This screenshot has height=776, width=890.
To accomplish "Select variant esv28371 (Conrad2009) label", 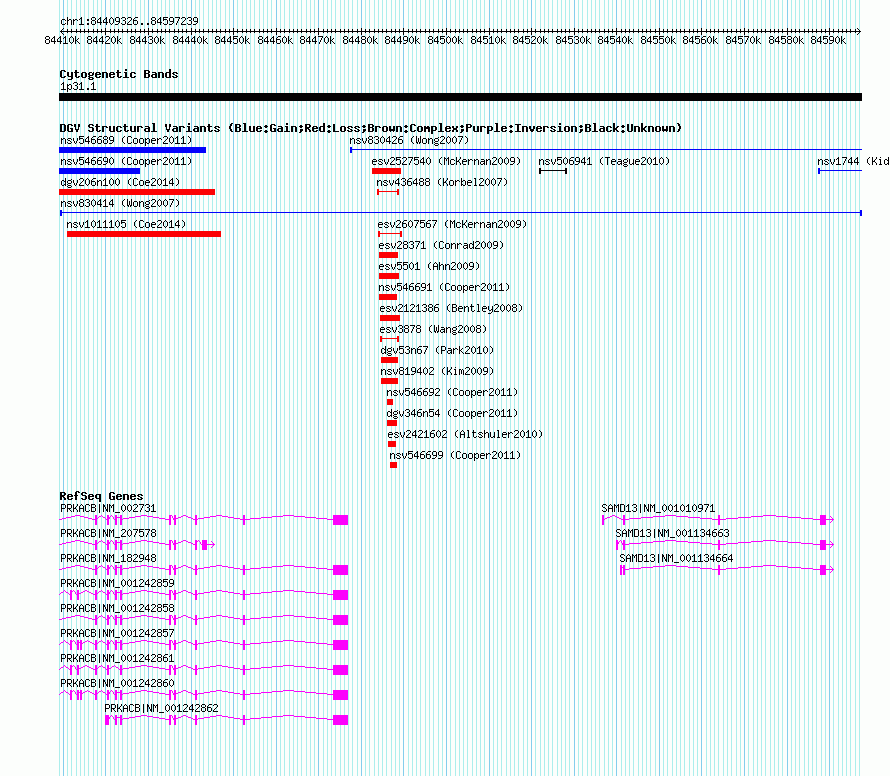I will click(441, 245).
